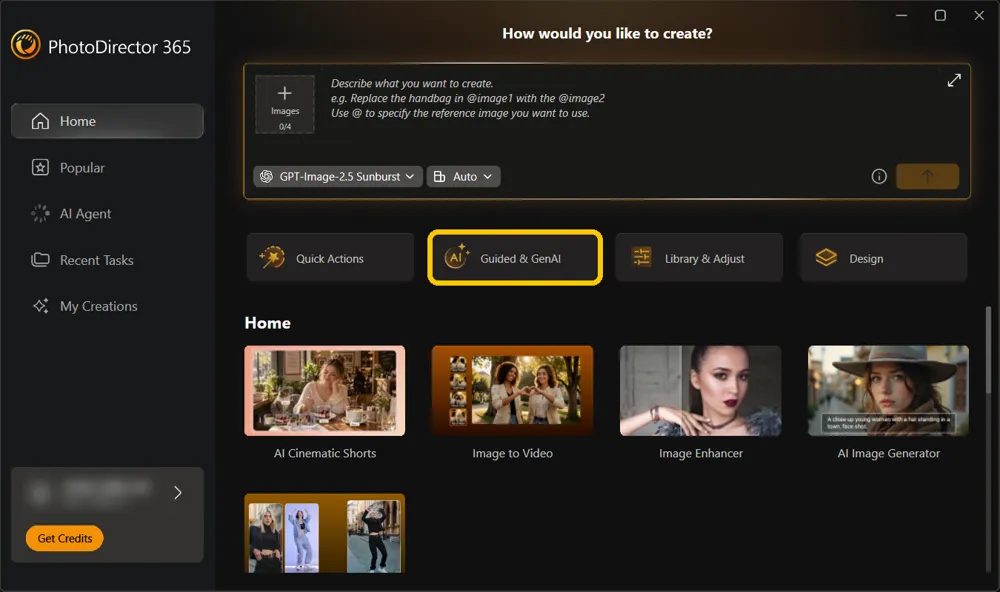Close the PhotoDirector window
The height and width of the screenshot is (592, 1000).
979,15
